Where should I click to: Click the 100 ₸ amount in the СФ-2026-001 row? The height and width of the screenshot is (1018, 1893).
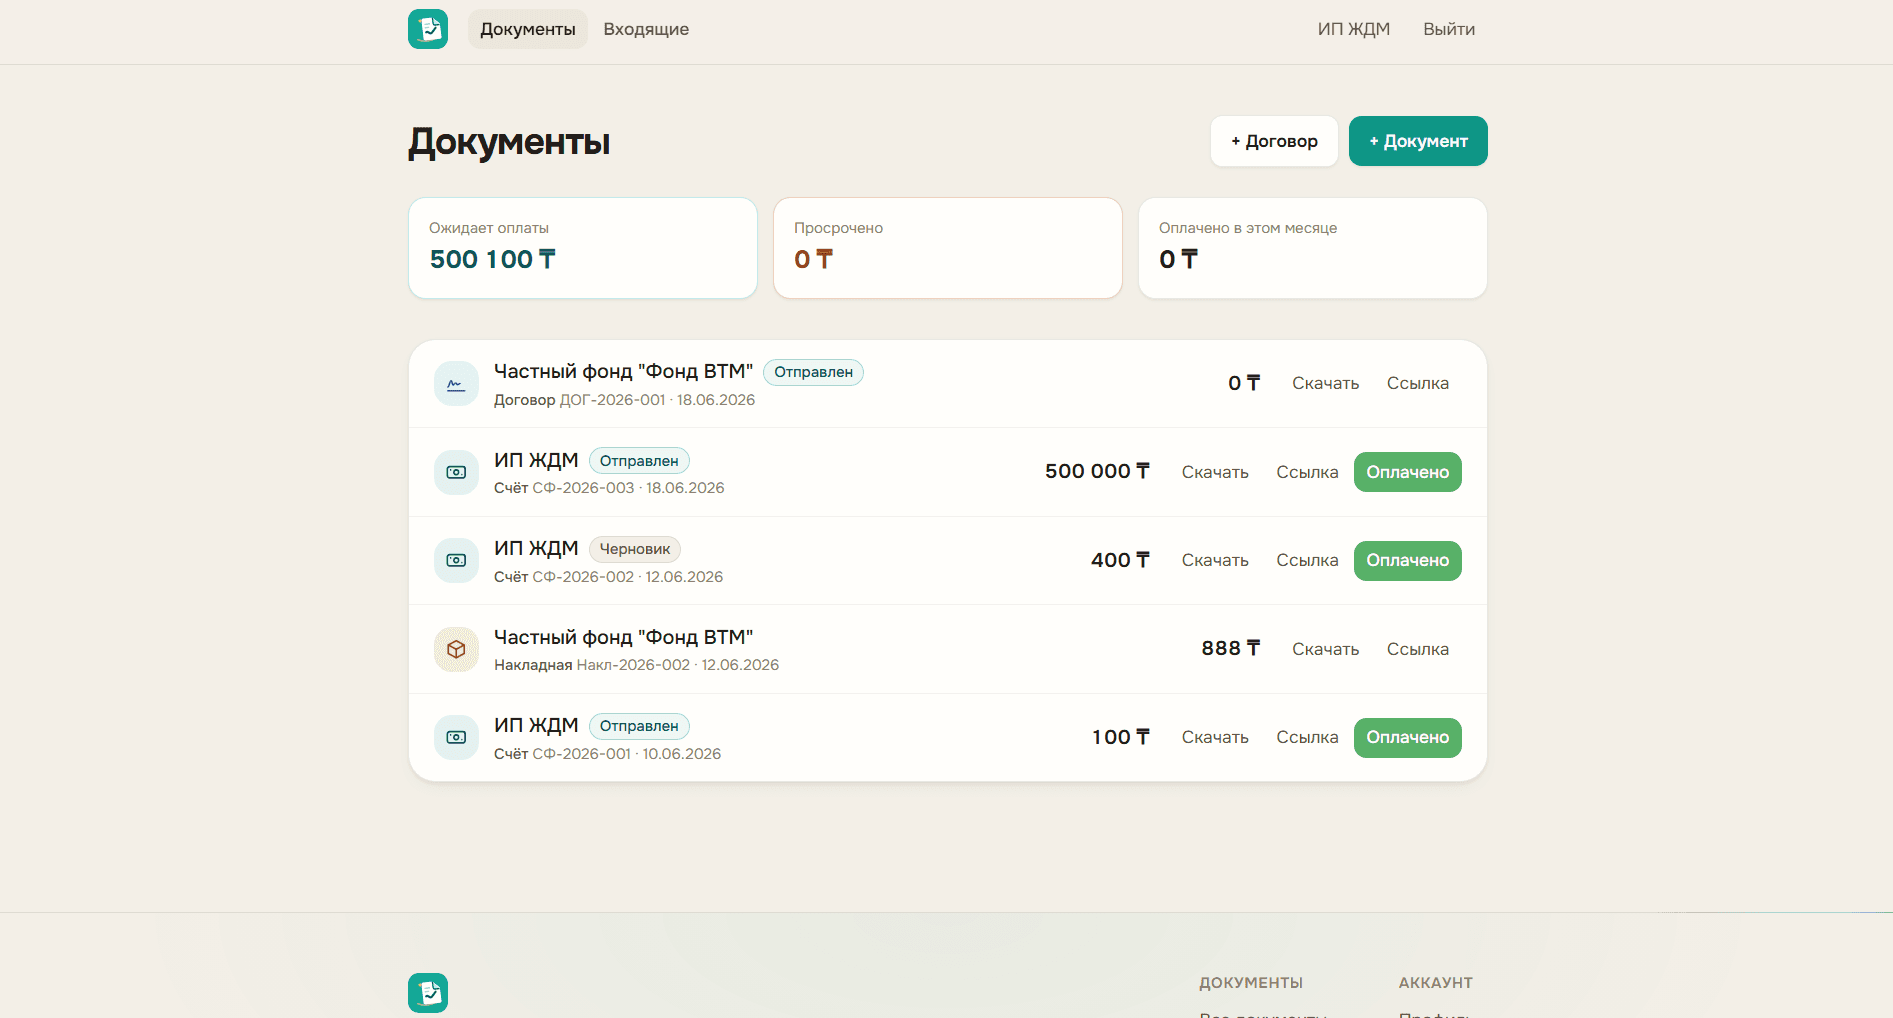point(1121,738)
